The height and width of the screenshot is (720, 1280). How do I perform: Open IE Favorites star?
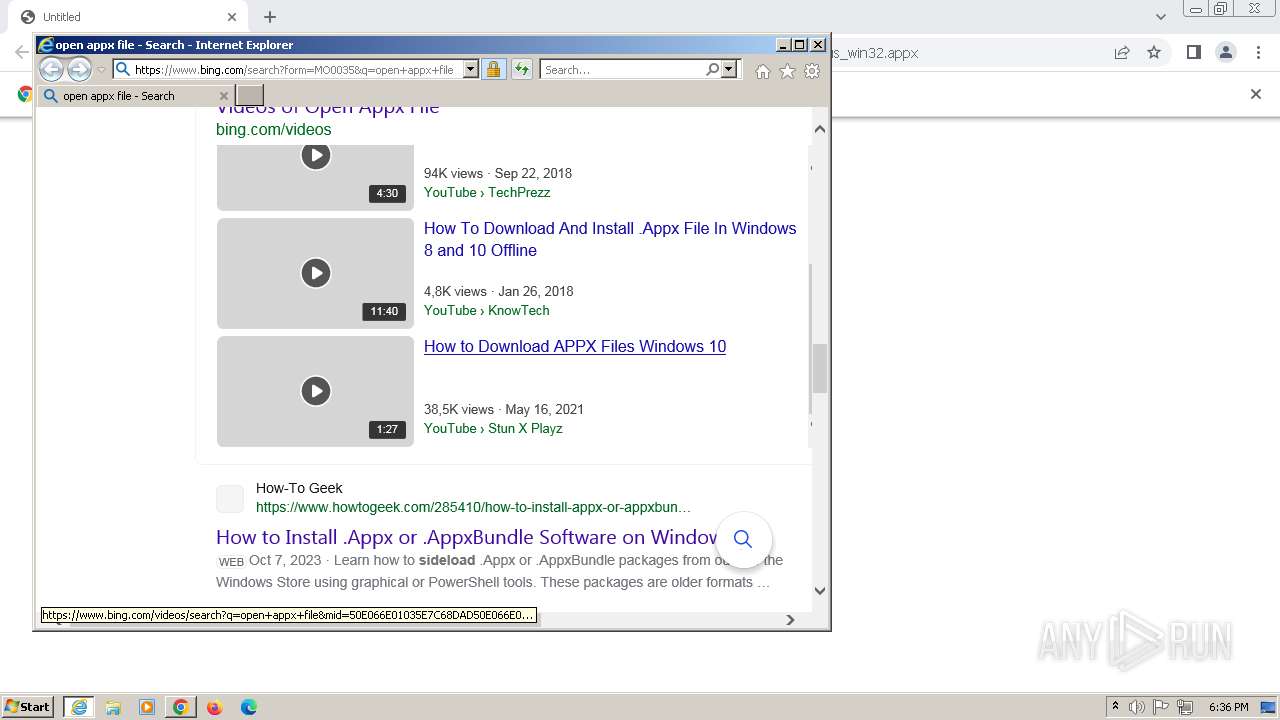(787, 71)
